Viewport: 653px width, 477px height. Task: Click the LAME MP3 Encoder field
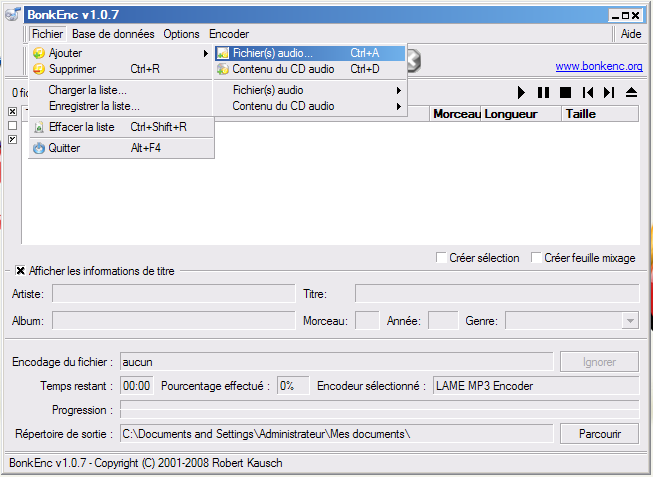(x=536, y=386)
